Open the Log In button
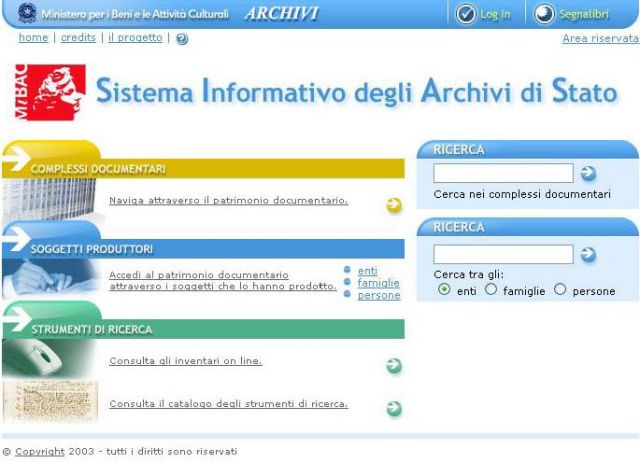 pos(484,14)
